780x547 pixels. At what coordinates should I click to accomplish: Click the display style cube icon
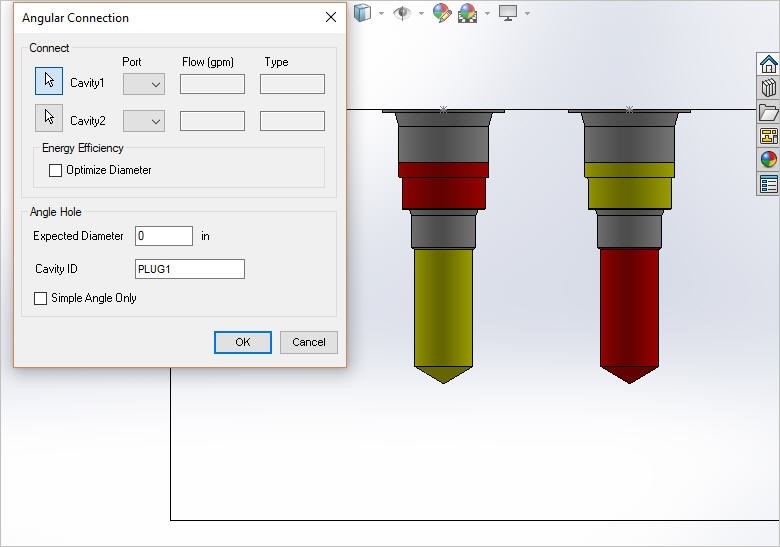pyautogui.click(x=363, y=12)
